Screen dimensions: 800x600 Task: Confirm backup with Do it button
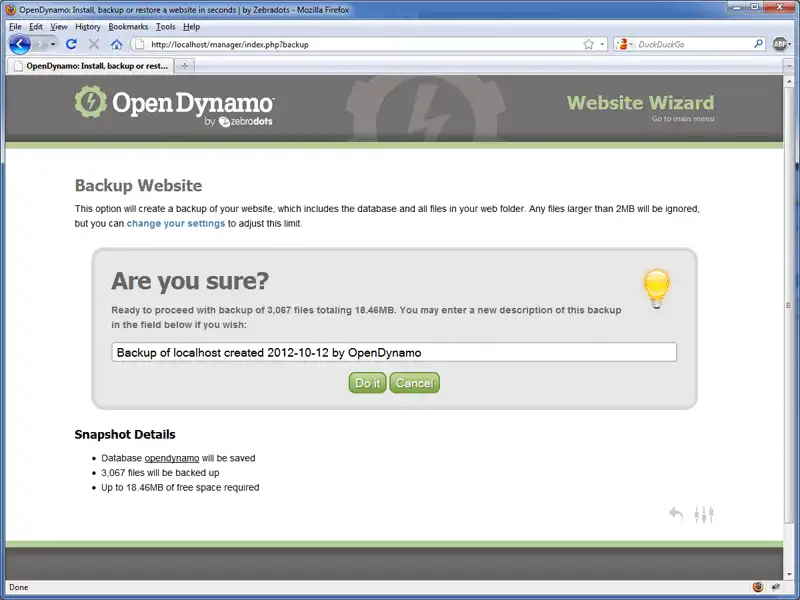point(367,383)
